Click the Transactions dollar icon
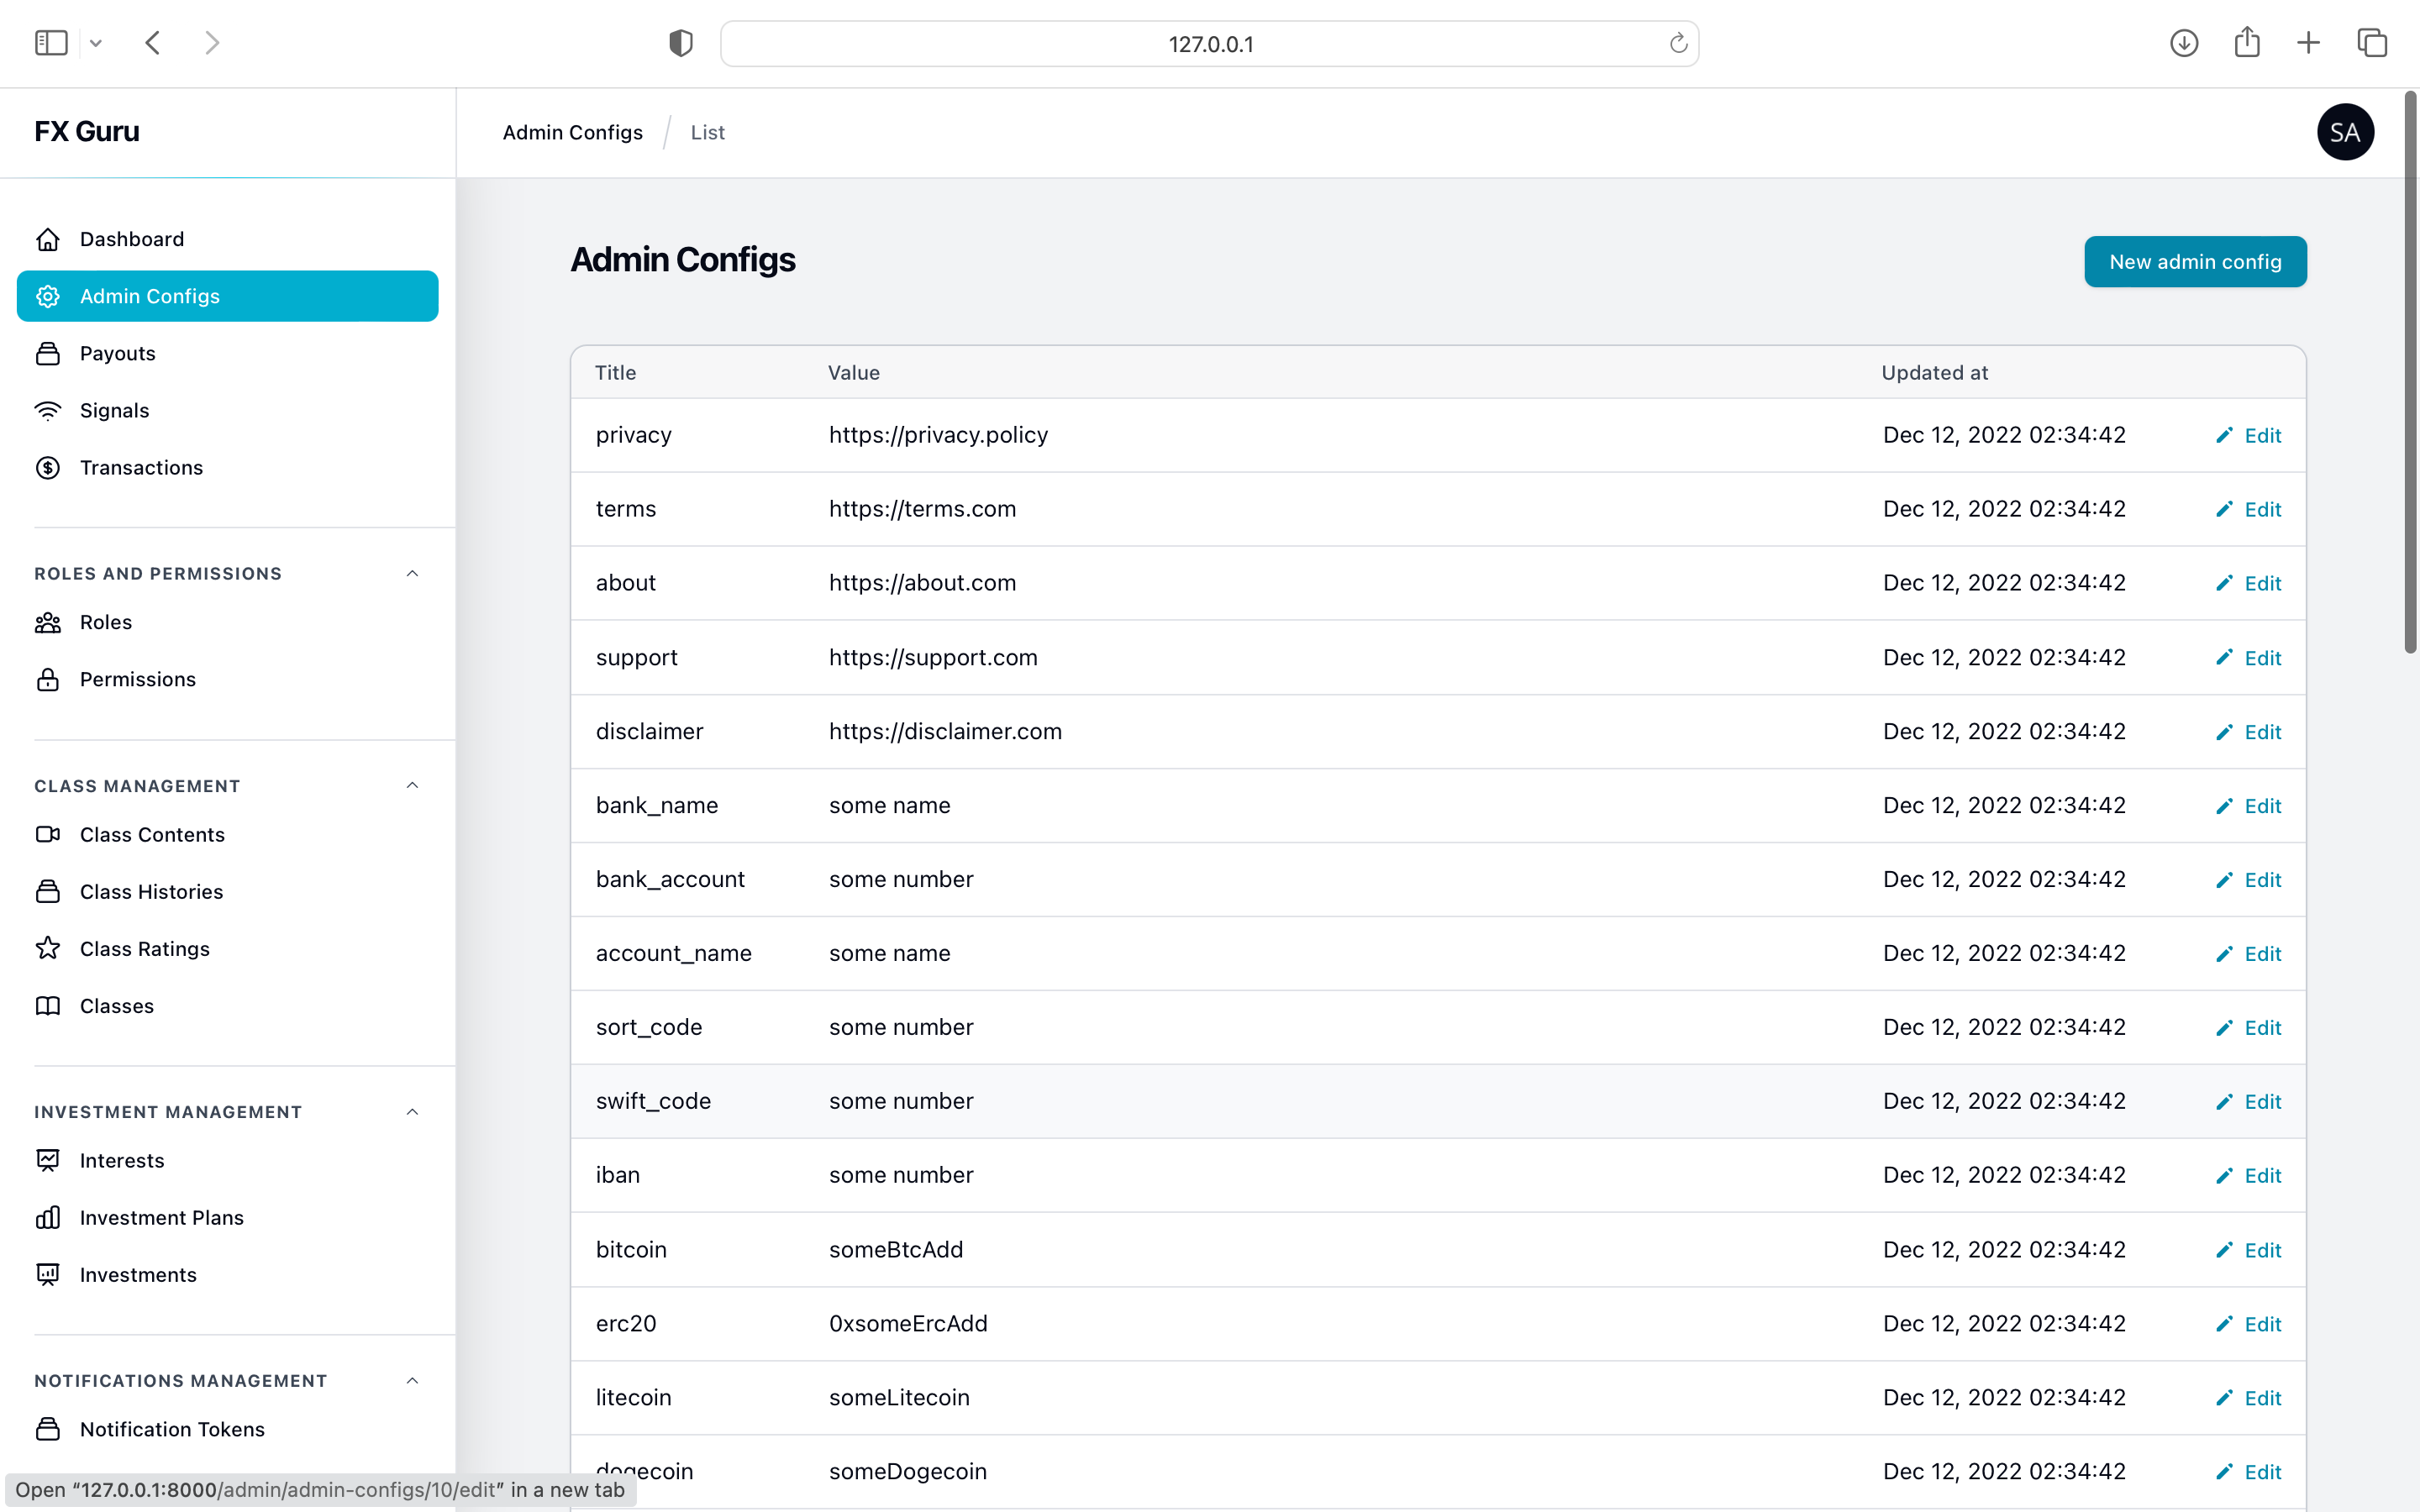The width and height of the screenshot is (2420, 1512). 48,467
